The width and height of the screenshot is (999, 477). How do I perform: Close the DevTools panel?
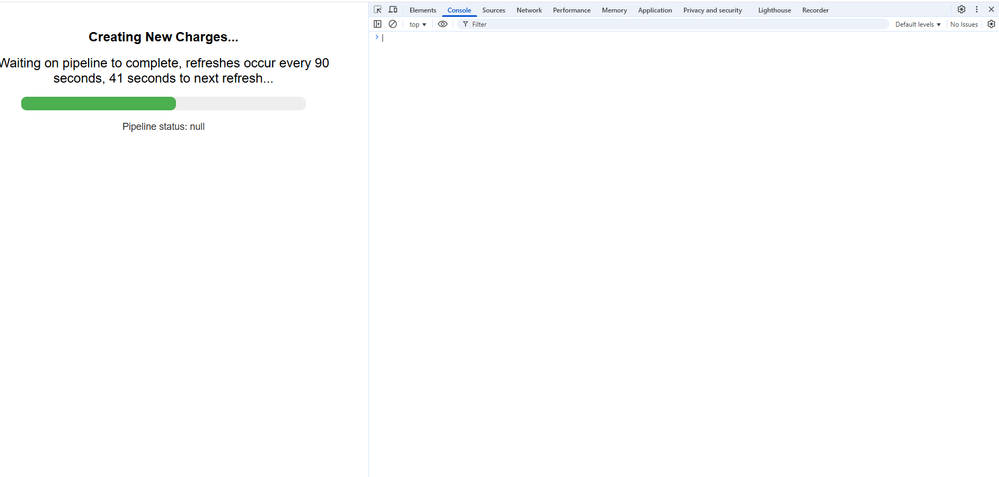991,10
